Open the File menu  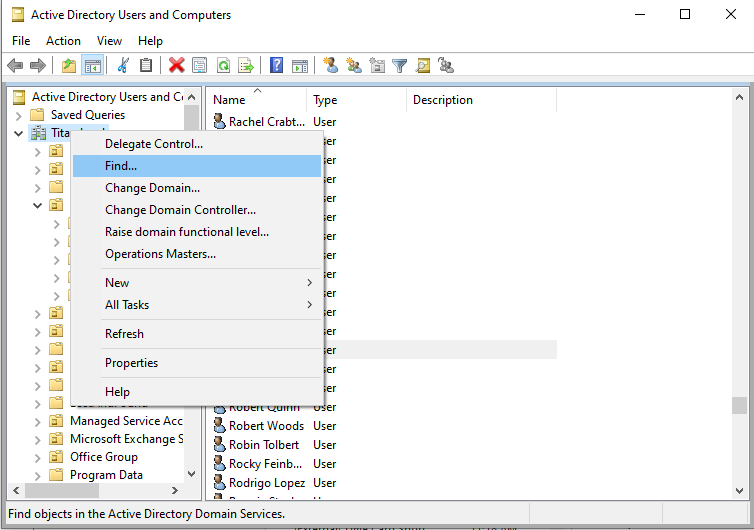(21, 41)
